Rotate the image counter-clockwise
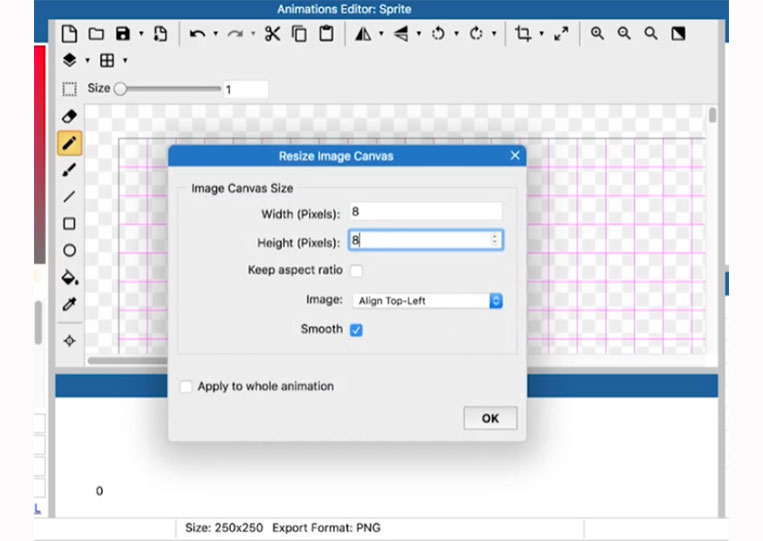 pyautogui.click(x=438, y=34)
